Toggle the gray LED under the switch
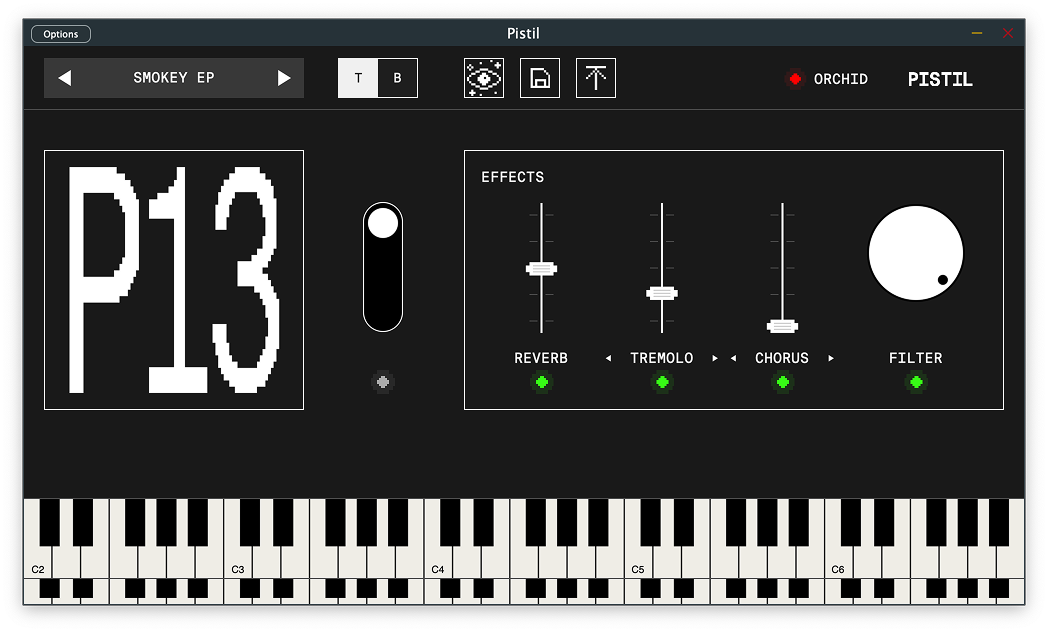 383,382
